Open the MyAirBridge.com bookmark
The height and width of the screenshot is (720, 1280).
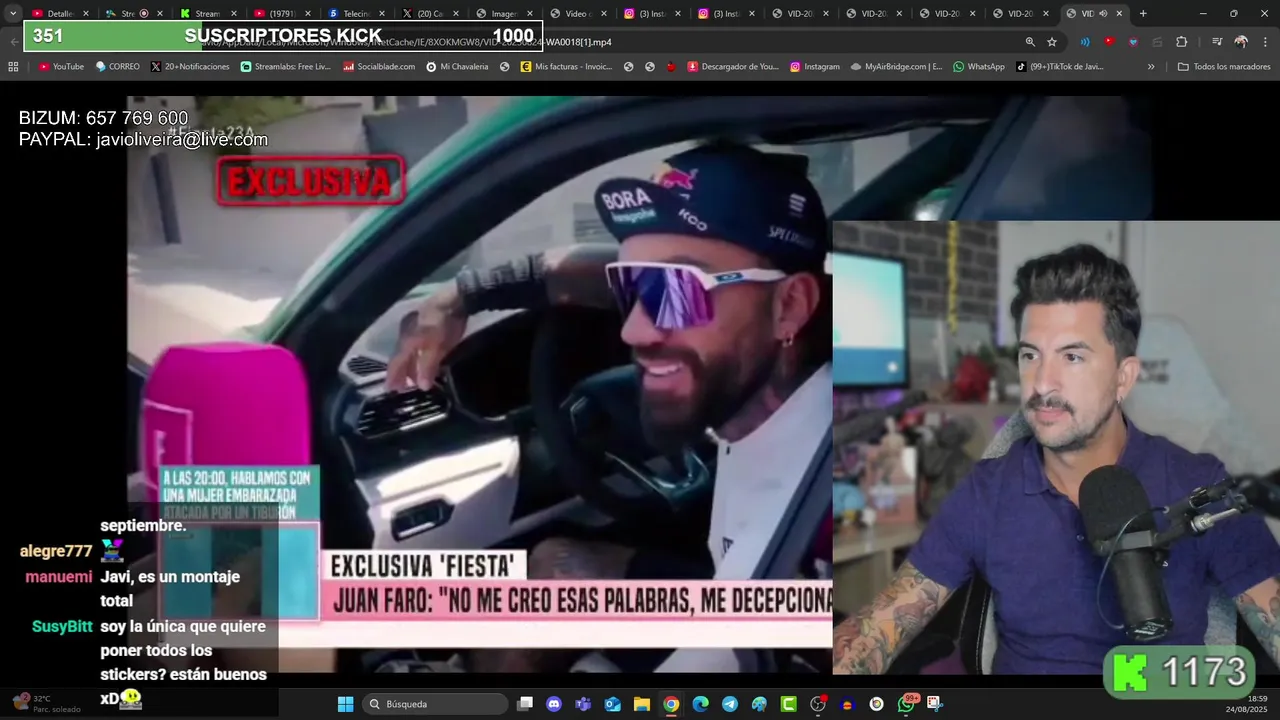pos(896,67)
